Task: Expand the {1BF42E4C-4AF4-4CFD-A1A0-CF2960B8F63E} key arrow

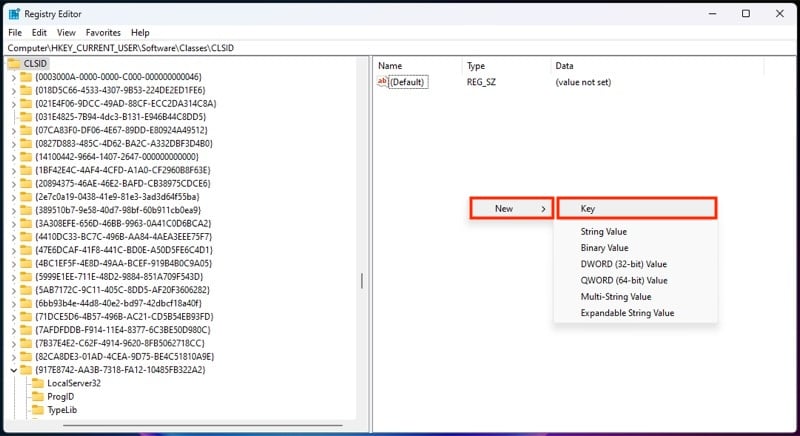Action: click(x=14, y=170)
